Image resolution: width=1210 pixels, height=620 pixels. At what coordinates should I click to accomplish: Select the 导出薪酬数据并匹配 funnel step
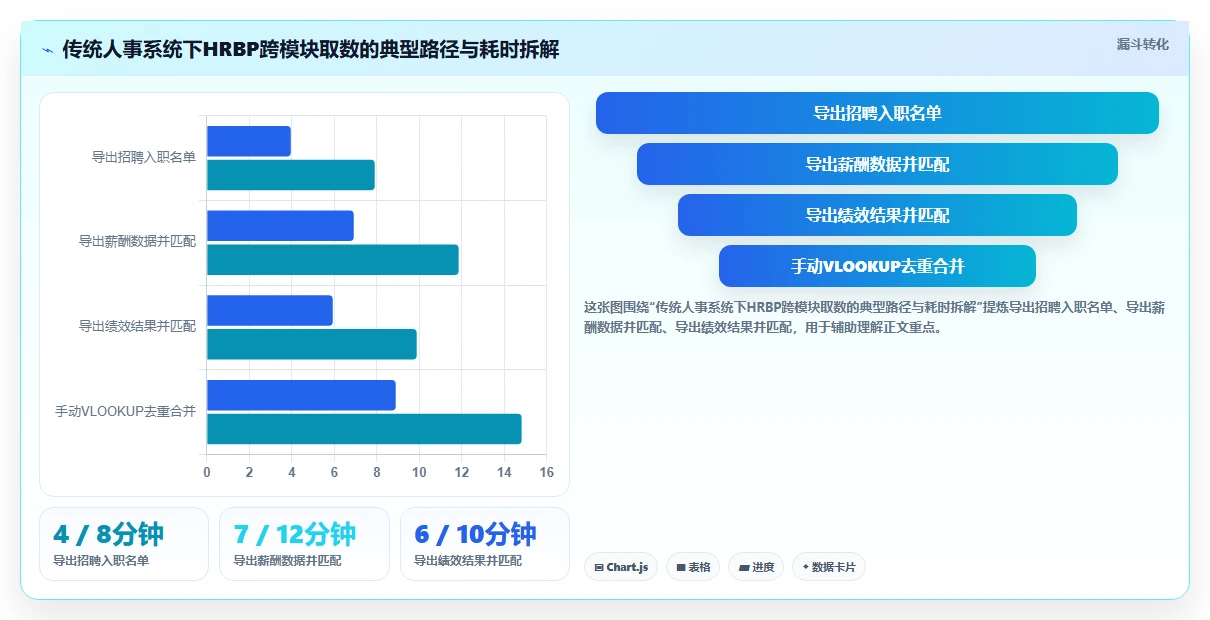877,164
